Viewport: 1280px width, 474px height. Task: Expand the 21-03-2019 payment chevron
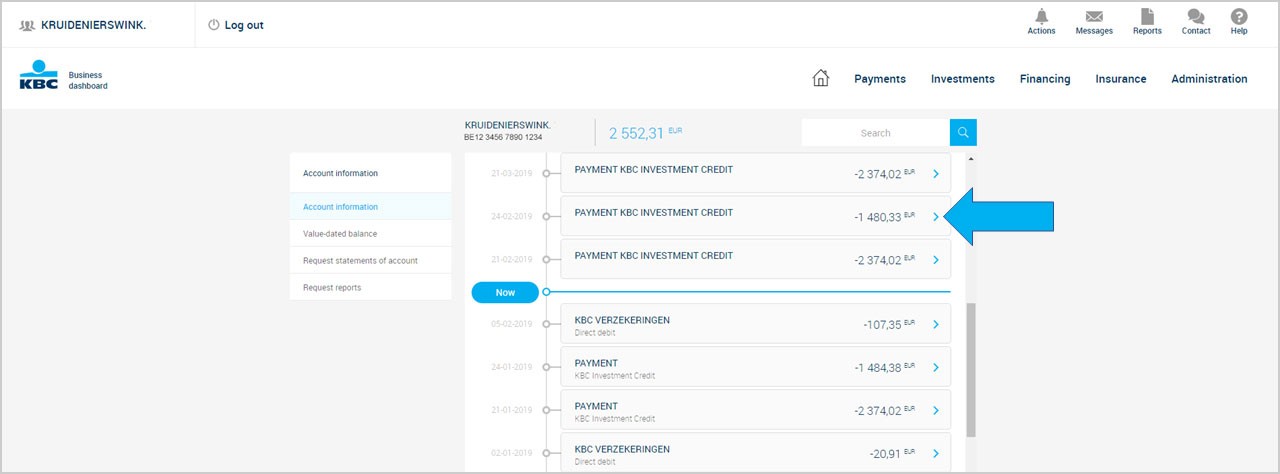click(936, 174)
